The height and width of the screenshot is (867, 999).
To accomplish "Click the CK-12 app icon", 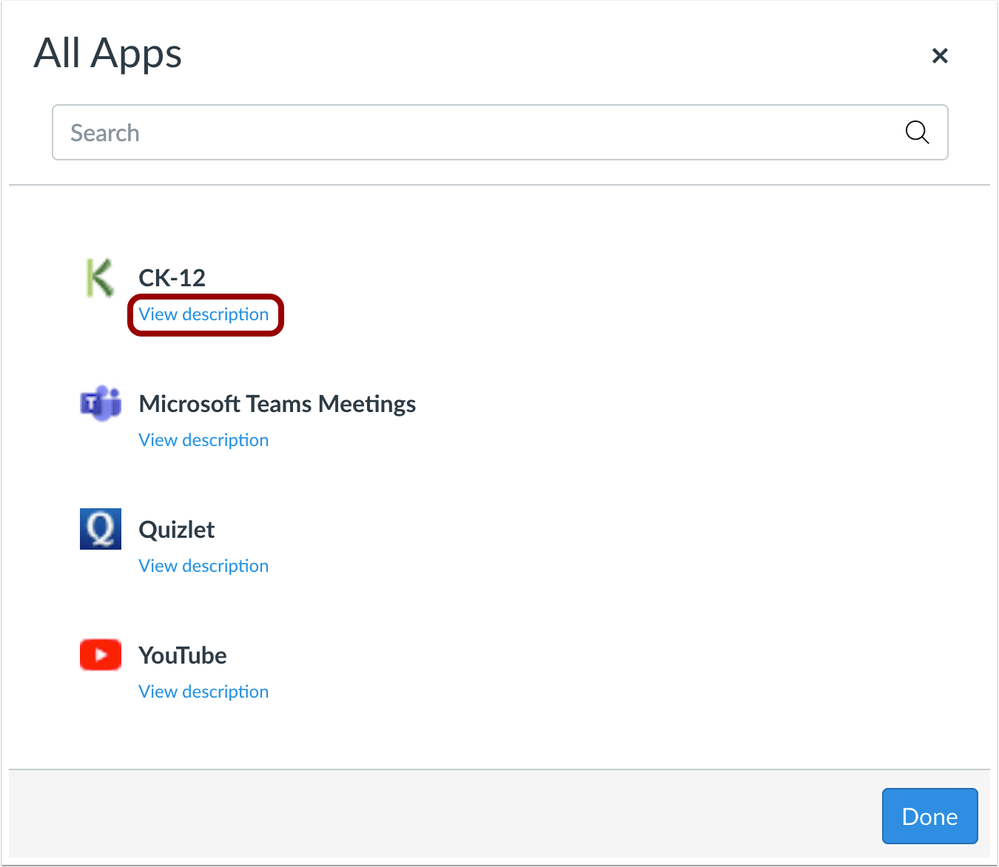I will (x=100, y=278).
